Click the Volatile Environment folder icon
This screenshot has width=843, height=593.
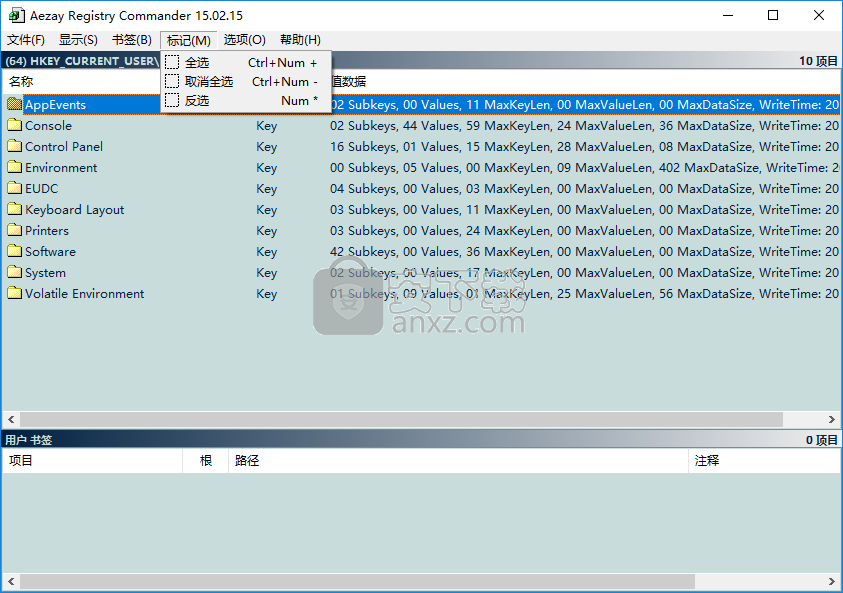(x=15, y=293)
